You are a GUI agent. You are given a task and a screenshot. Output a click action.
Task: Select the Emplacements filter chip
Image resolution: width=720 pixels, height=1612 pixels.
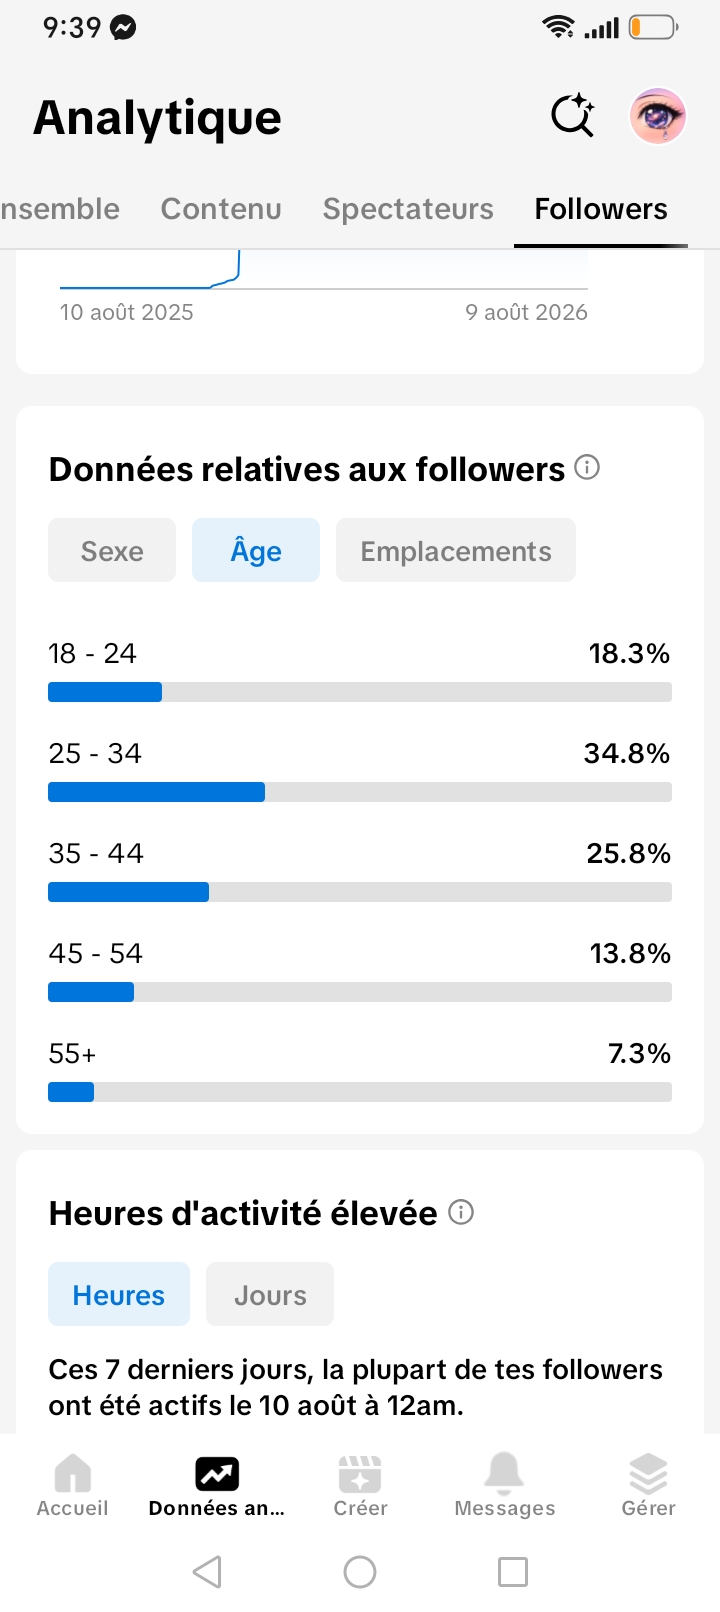pos(456,550)
